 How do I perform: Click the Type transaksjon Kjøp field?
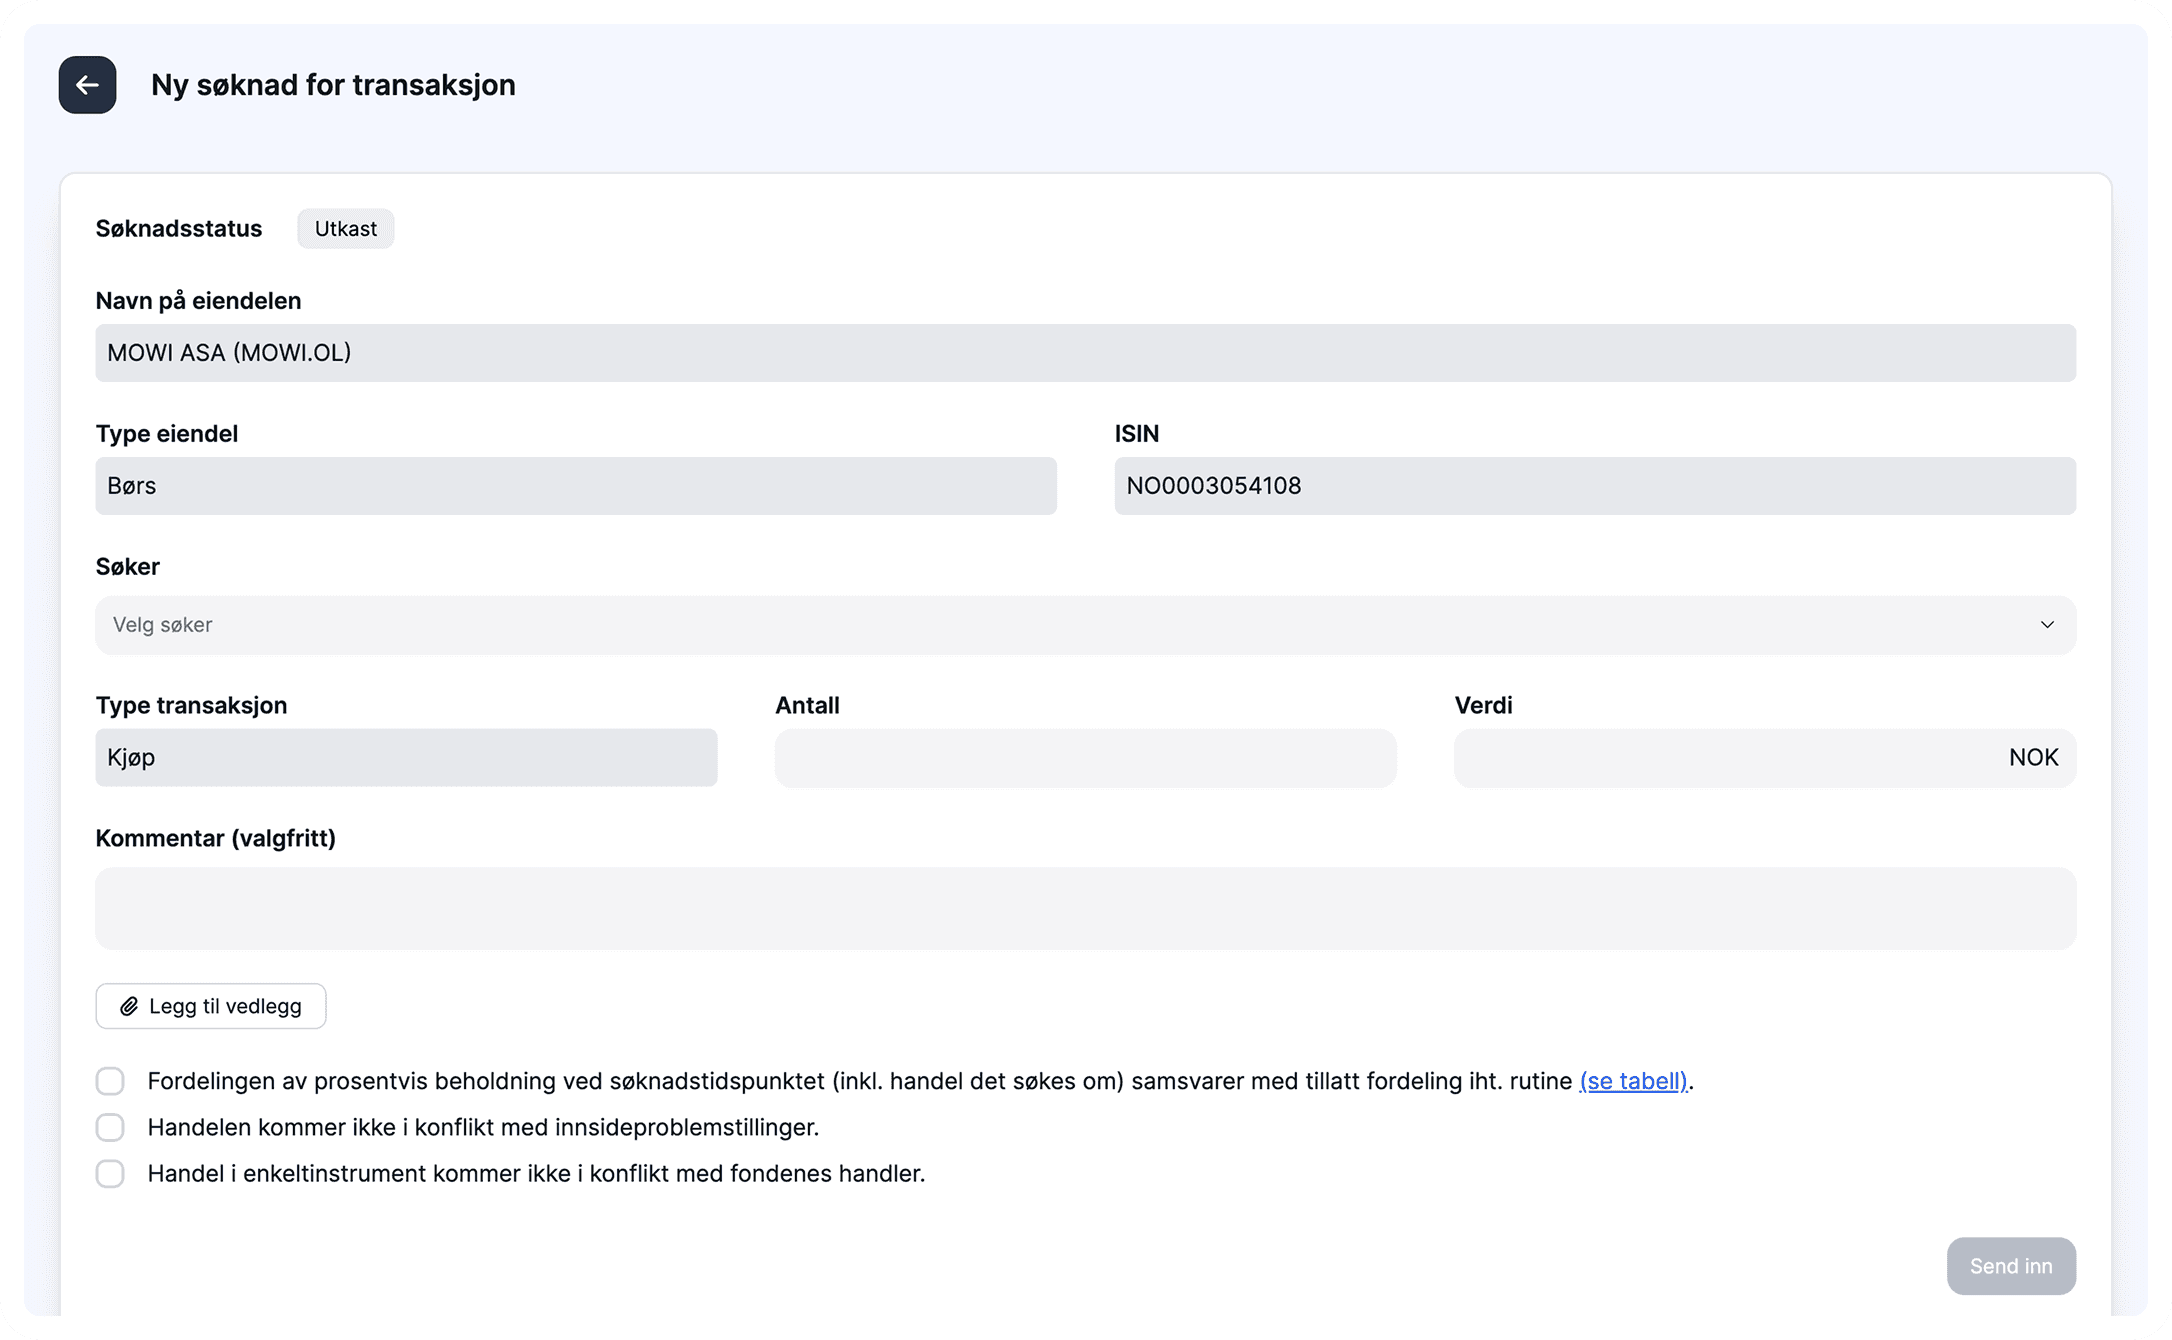(x=406, y=757)
